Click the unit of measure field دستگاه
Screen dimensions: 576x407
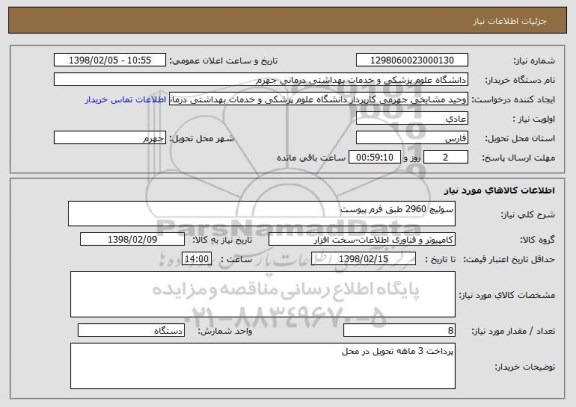(x=131, y=331)
